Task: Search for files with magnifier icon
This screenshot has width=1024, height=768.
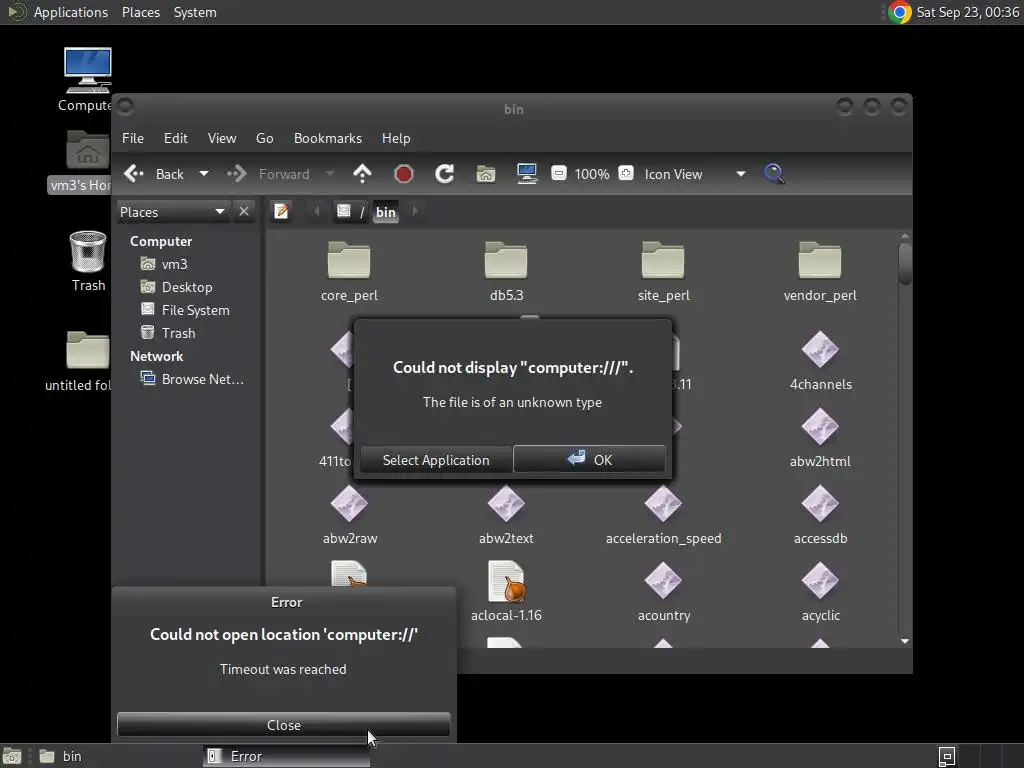Action: (x=775, y=174)
